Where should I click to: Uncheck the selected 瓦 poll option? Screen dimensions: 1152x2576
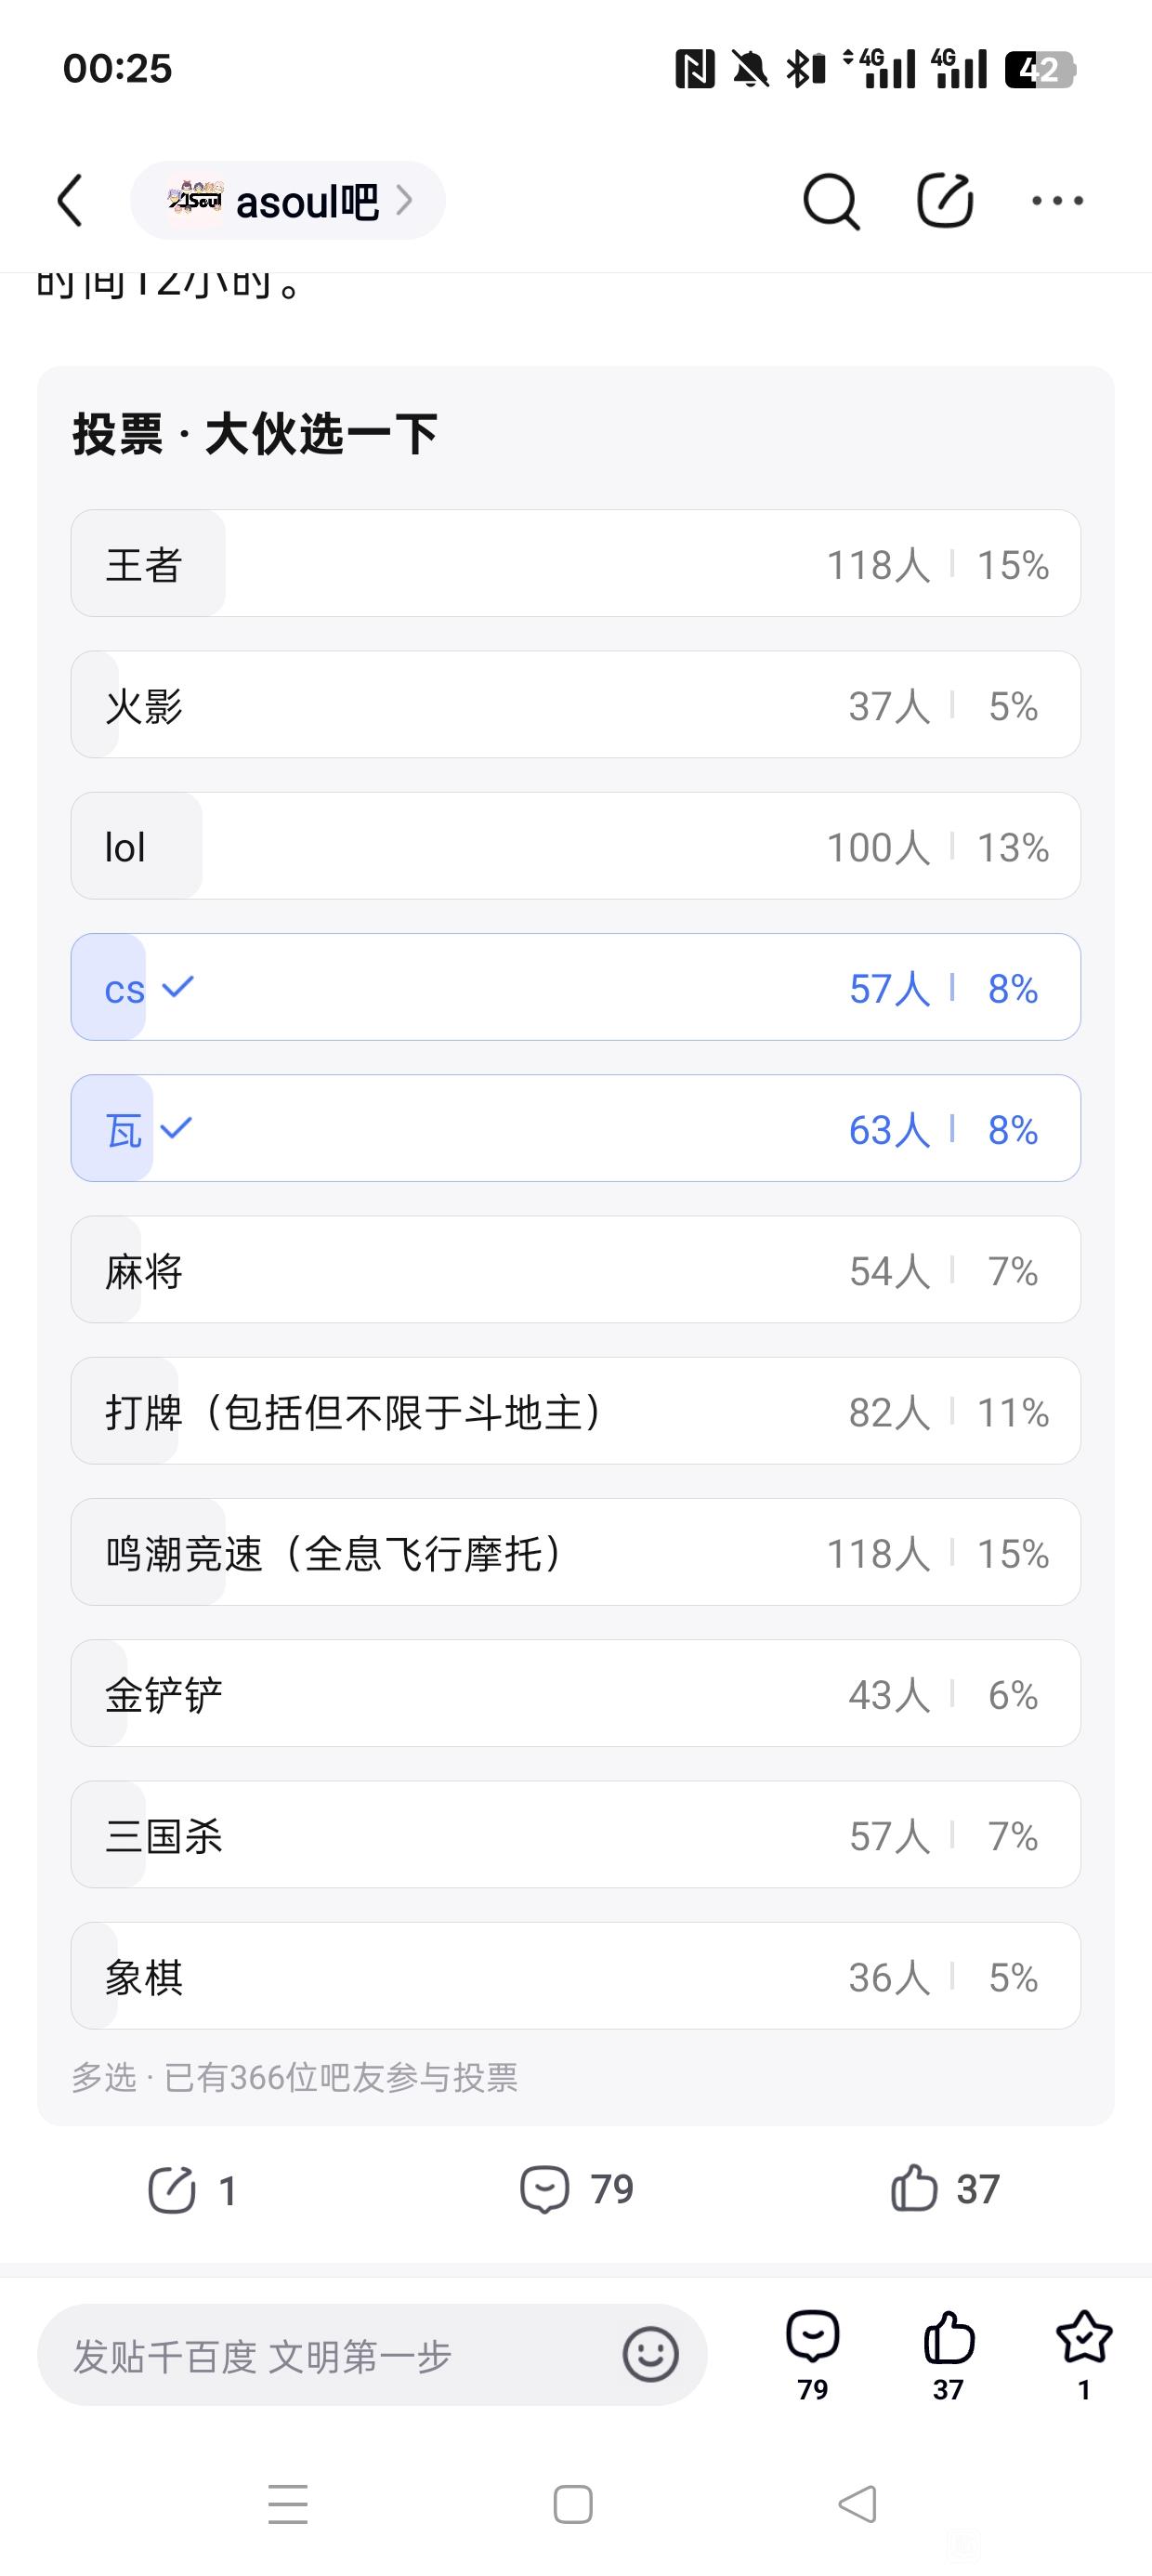575,1128
